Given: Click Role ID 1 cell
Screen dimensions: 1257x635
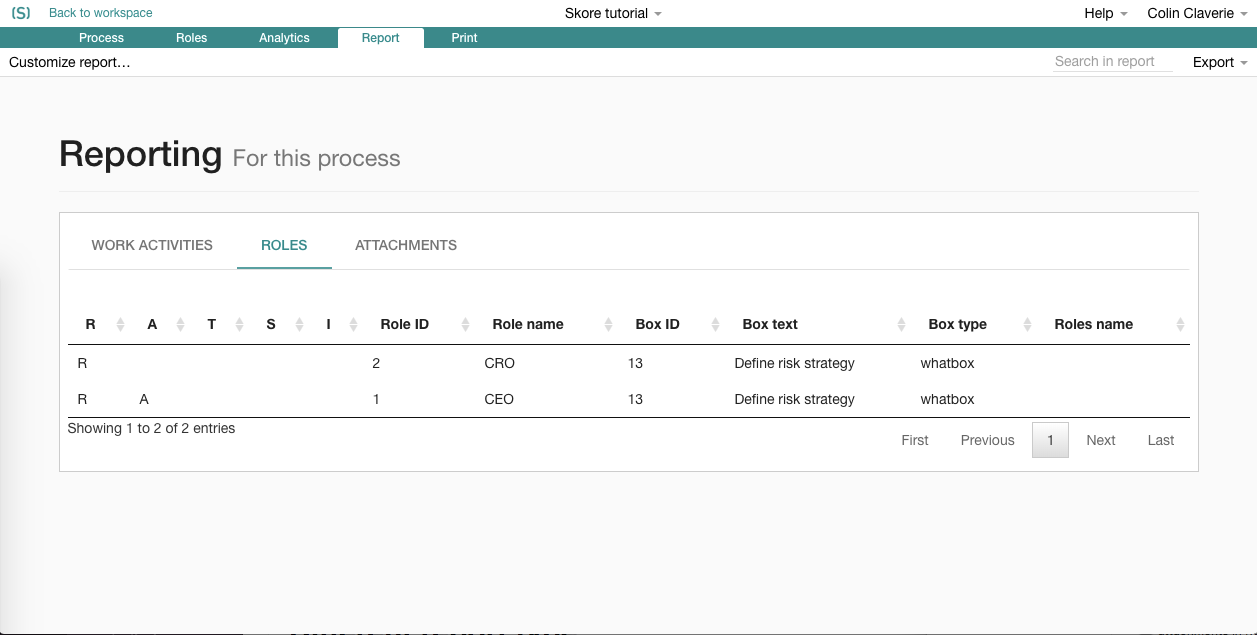Looking at the screenshot, I should tap(376, 399).
